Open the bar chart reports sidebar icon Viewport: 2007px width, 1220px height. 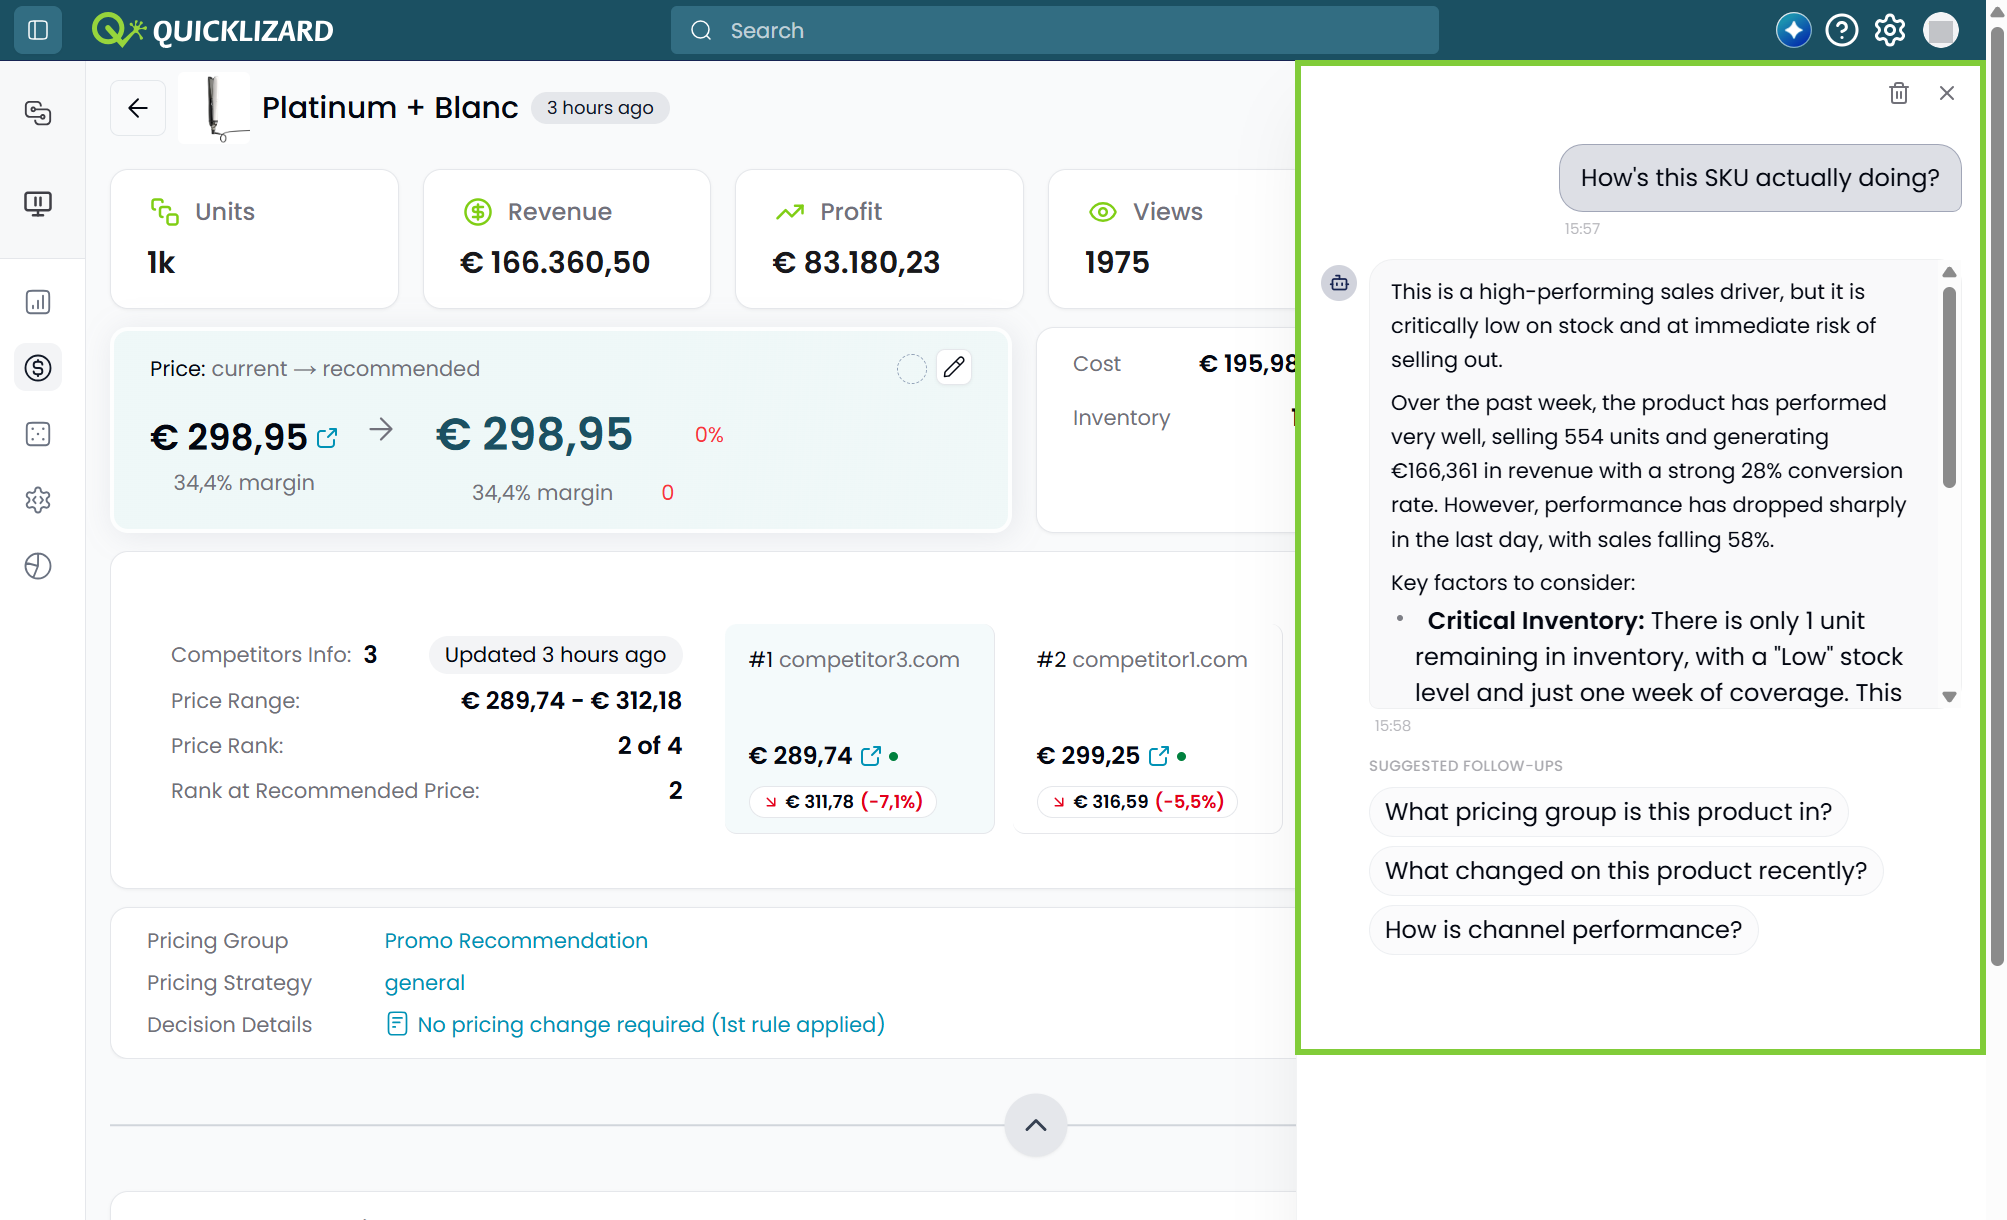click(x=38, y=302)
